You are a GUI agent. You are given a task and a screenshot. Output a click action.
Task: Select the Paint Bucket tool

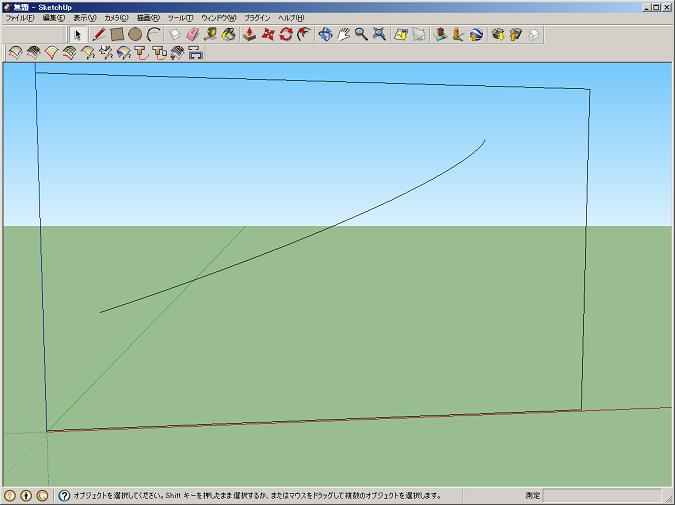click(229, 34)
